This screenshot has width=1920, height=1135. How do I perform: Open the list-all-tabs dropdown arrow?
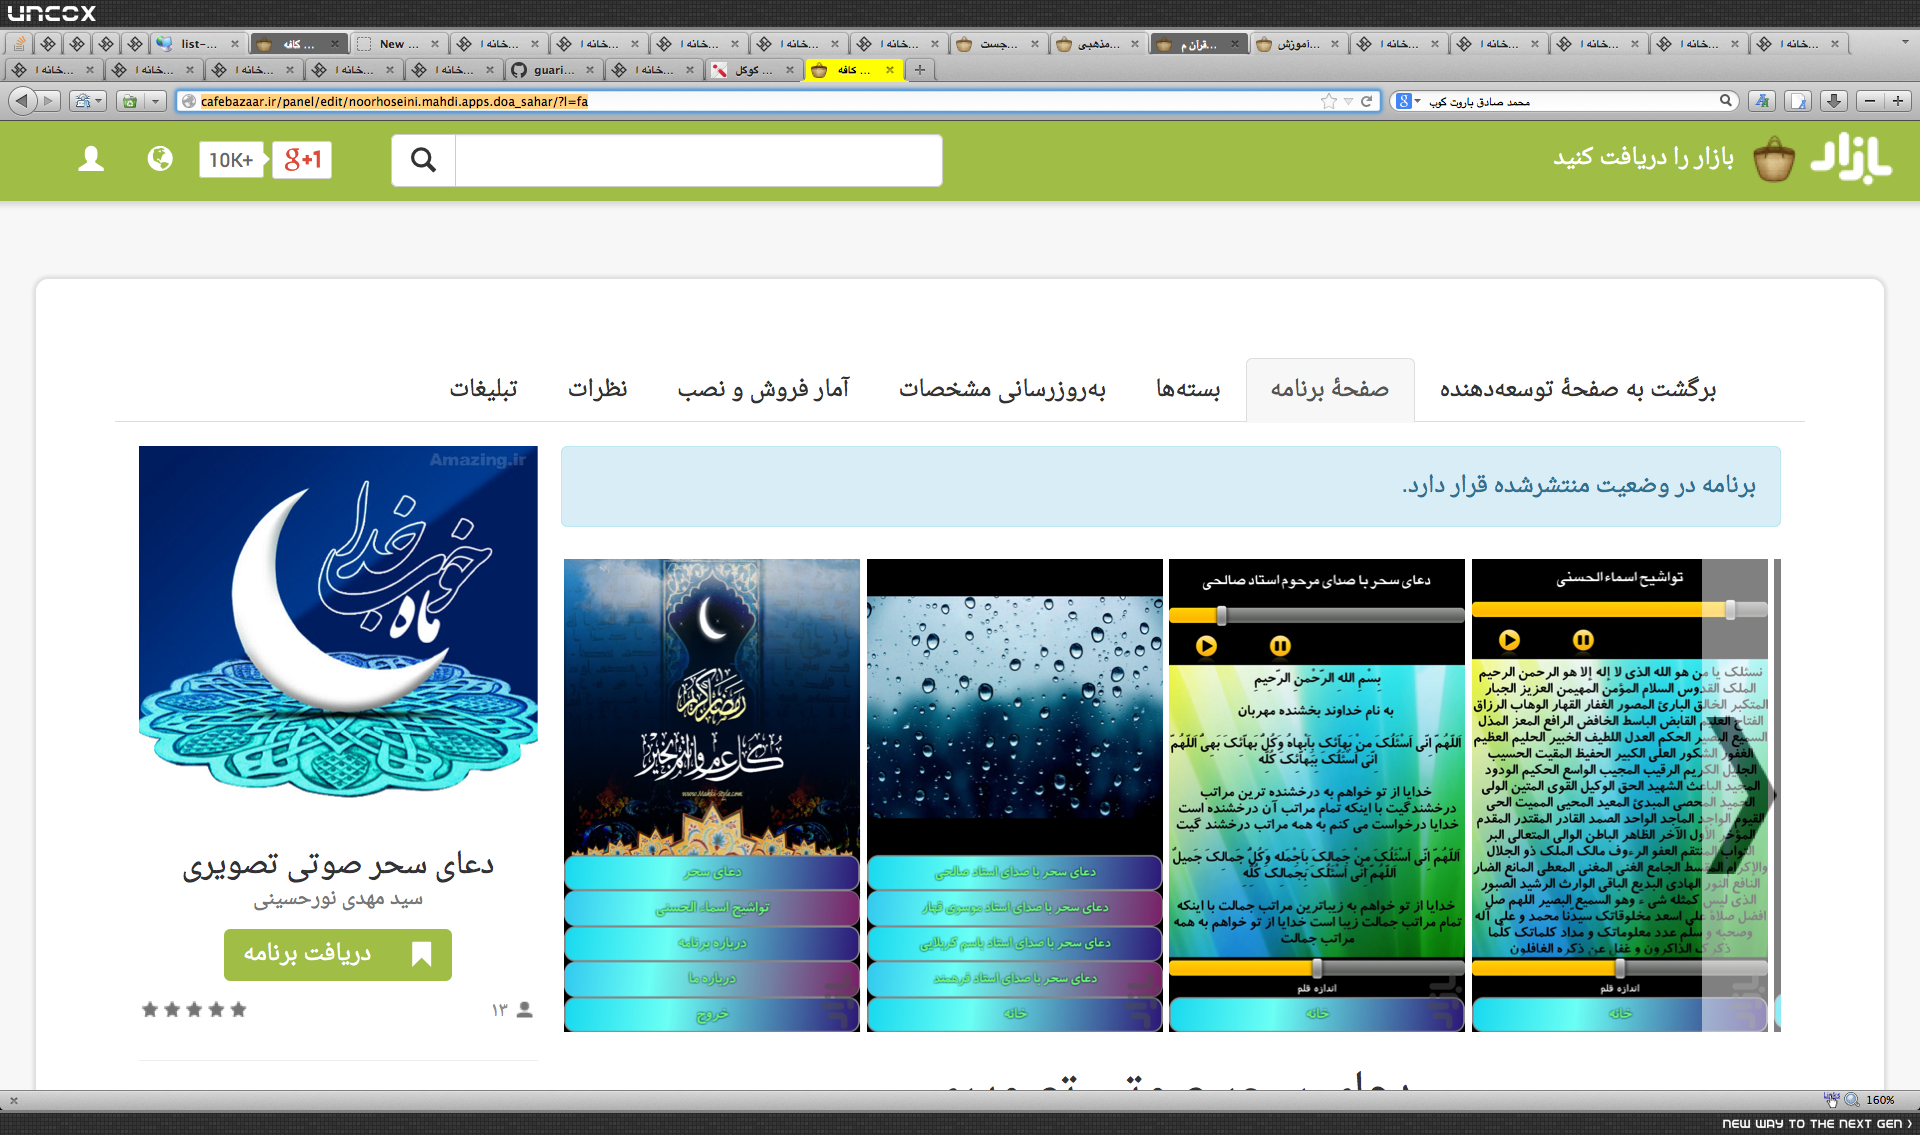(x=1904, y=44)
